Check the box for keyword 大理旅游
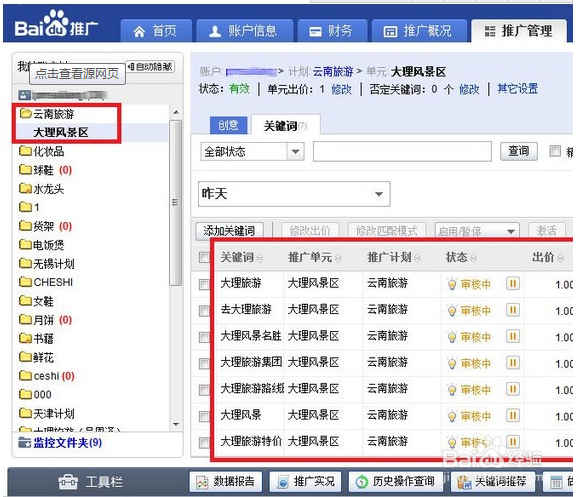 204,284
